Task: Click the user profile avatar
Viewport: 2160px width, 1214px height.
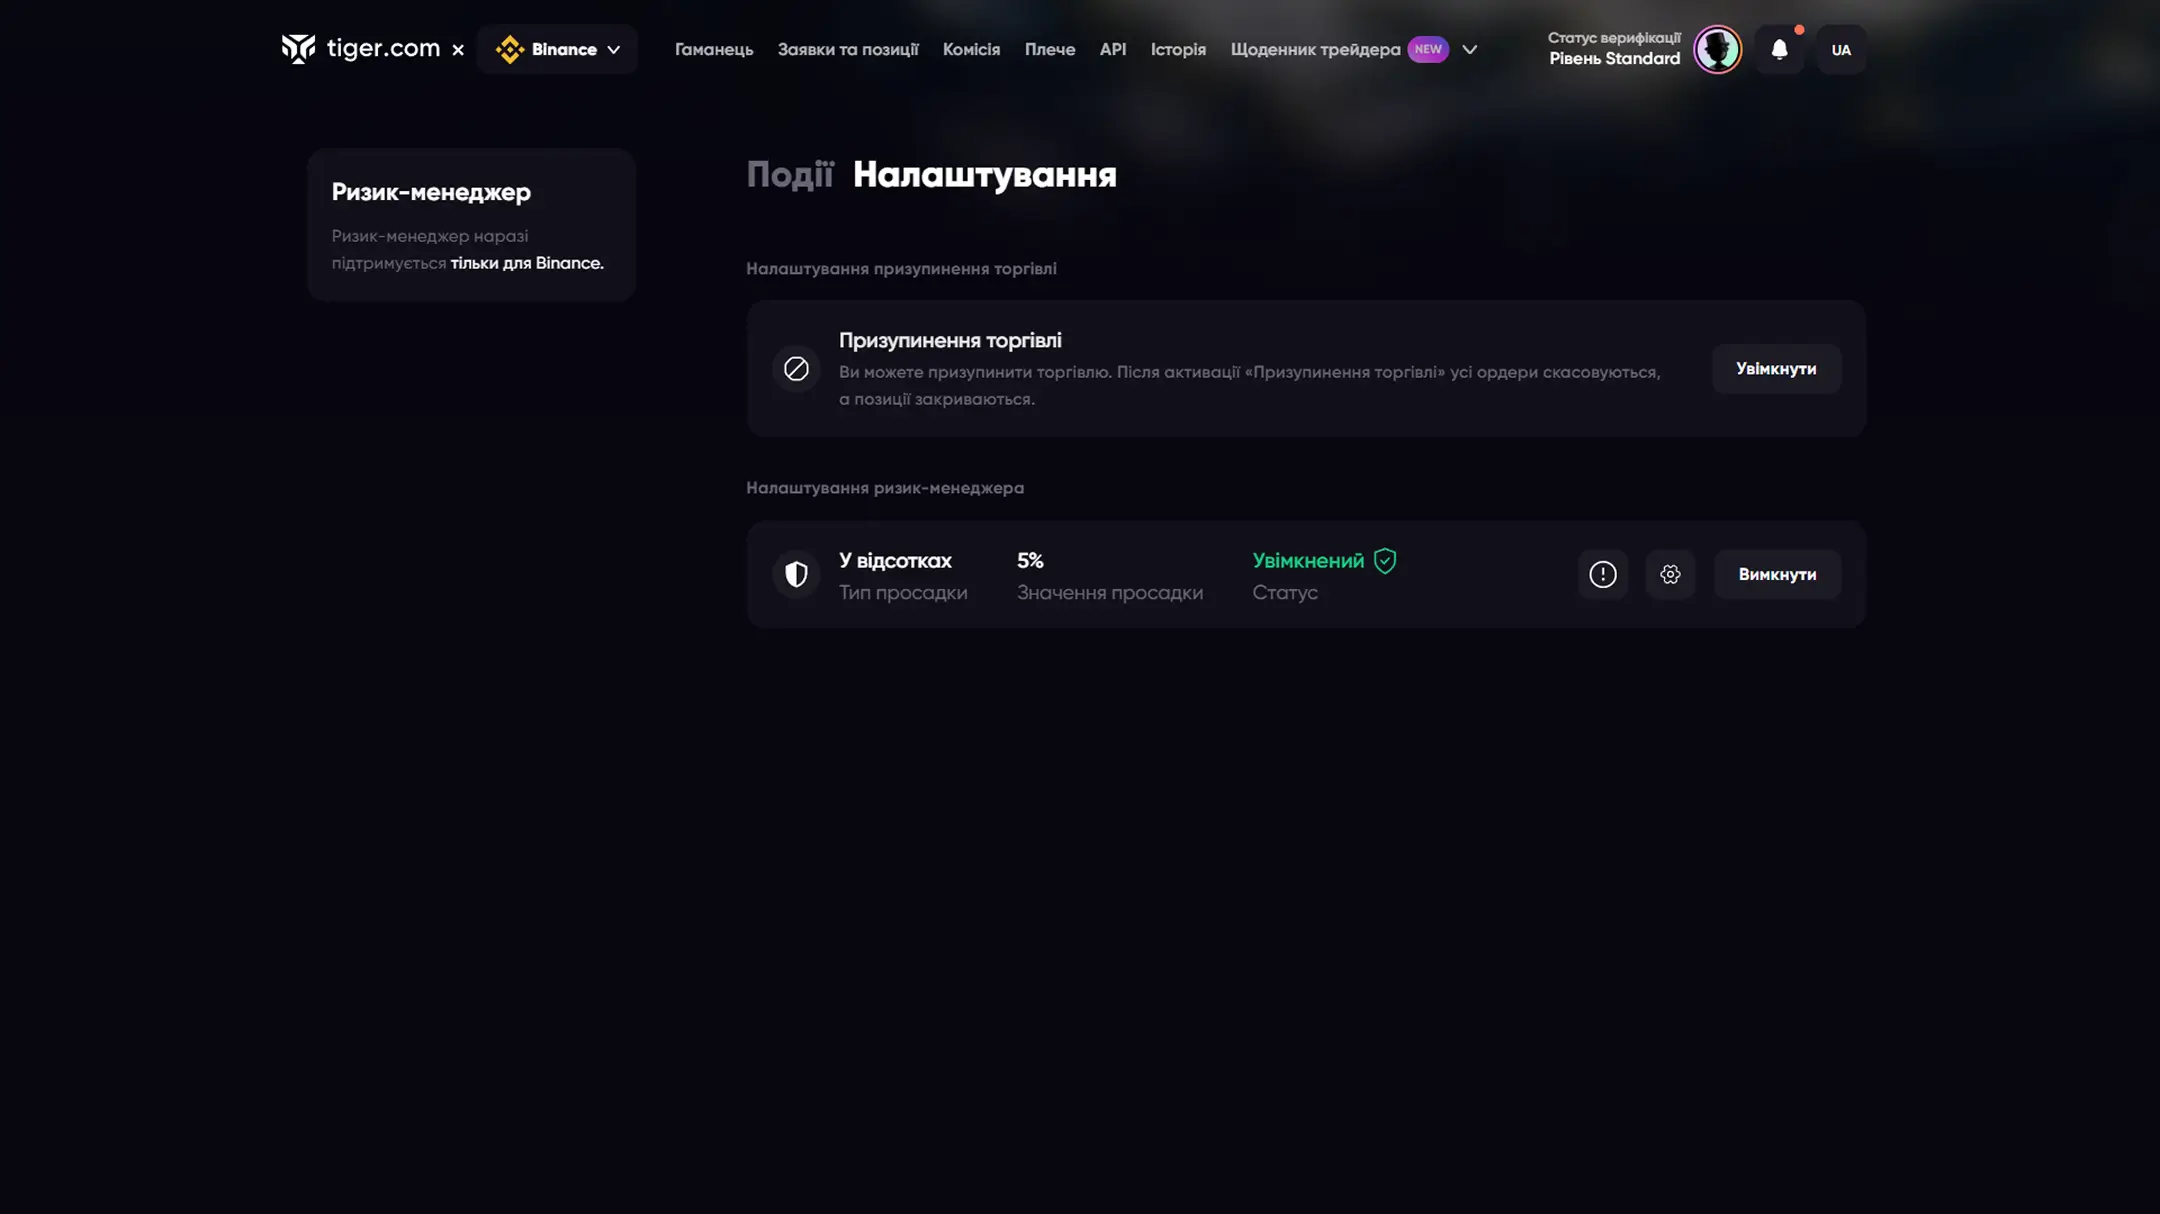Action: point(1717,49)
